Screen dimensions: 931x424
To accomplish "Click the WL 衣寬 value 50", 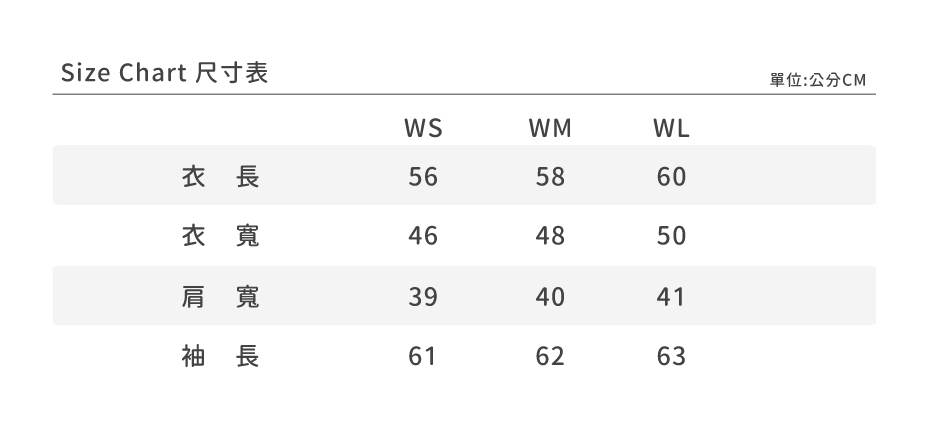I will coord(671,236).
